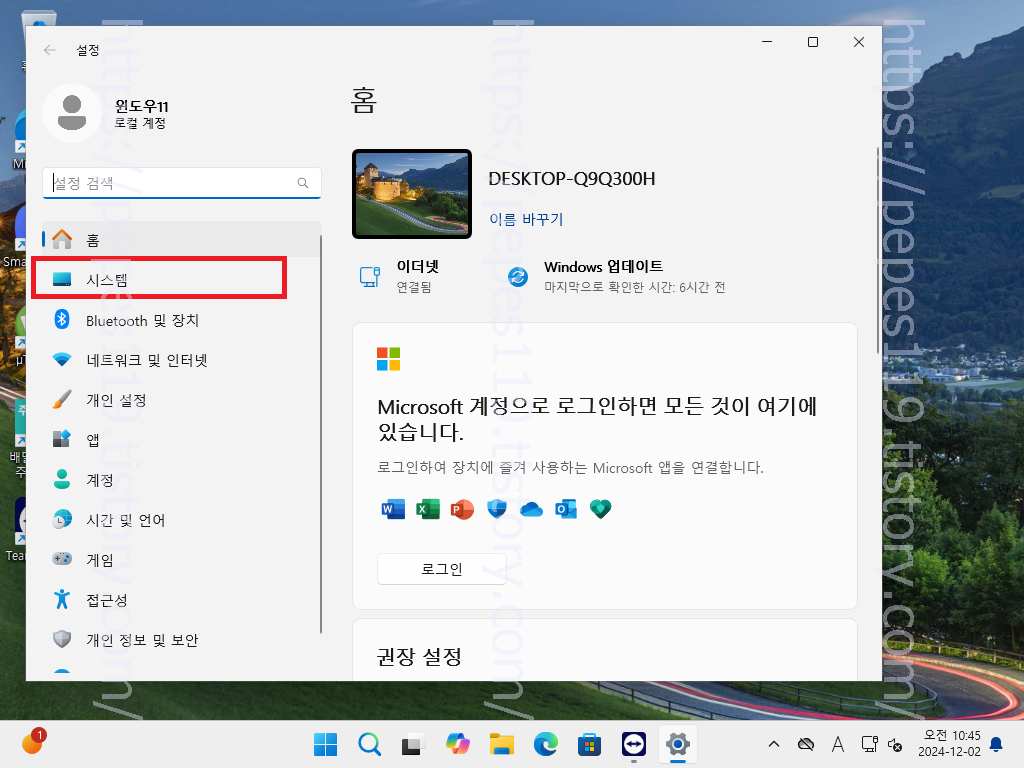Minimize the 설정 window
This screenshot has width=1024, height=768.
pyautogui.click(x=767, y=42)
